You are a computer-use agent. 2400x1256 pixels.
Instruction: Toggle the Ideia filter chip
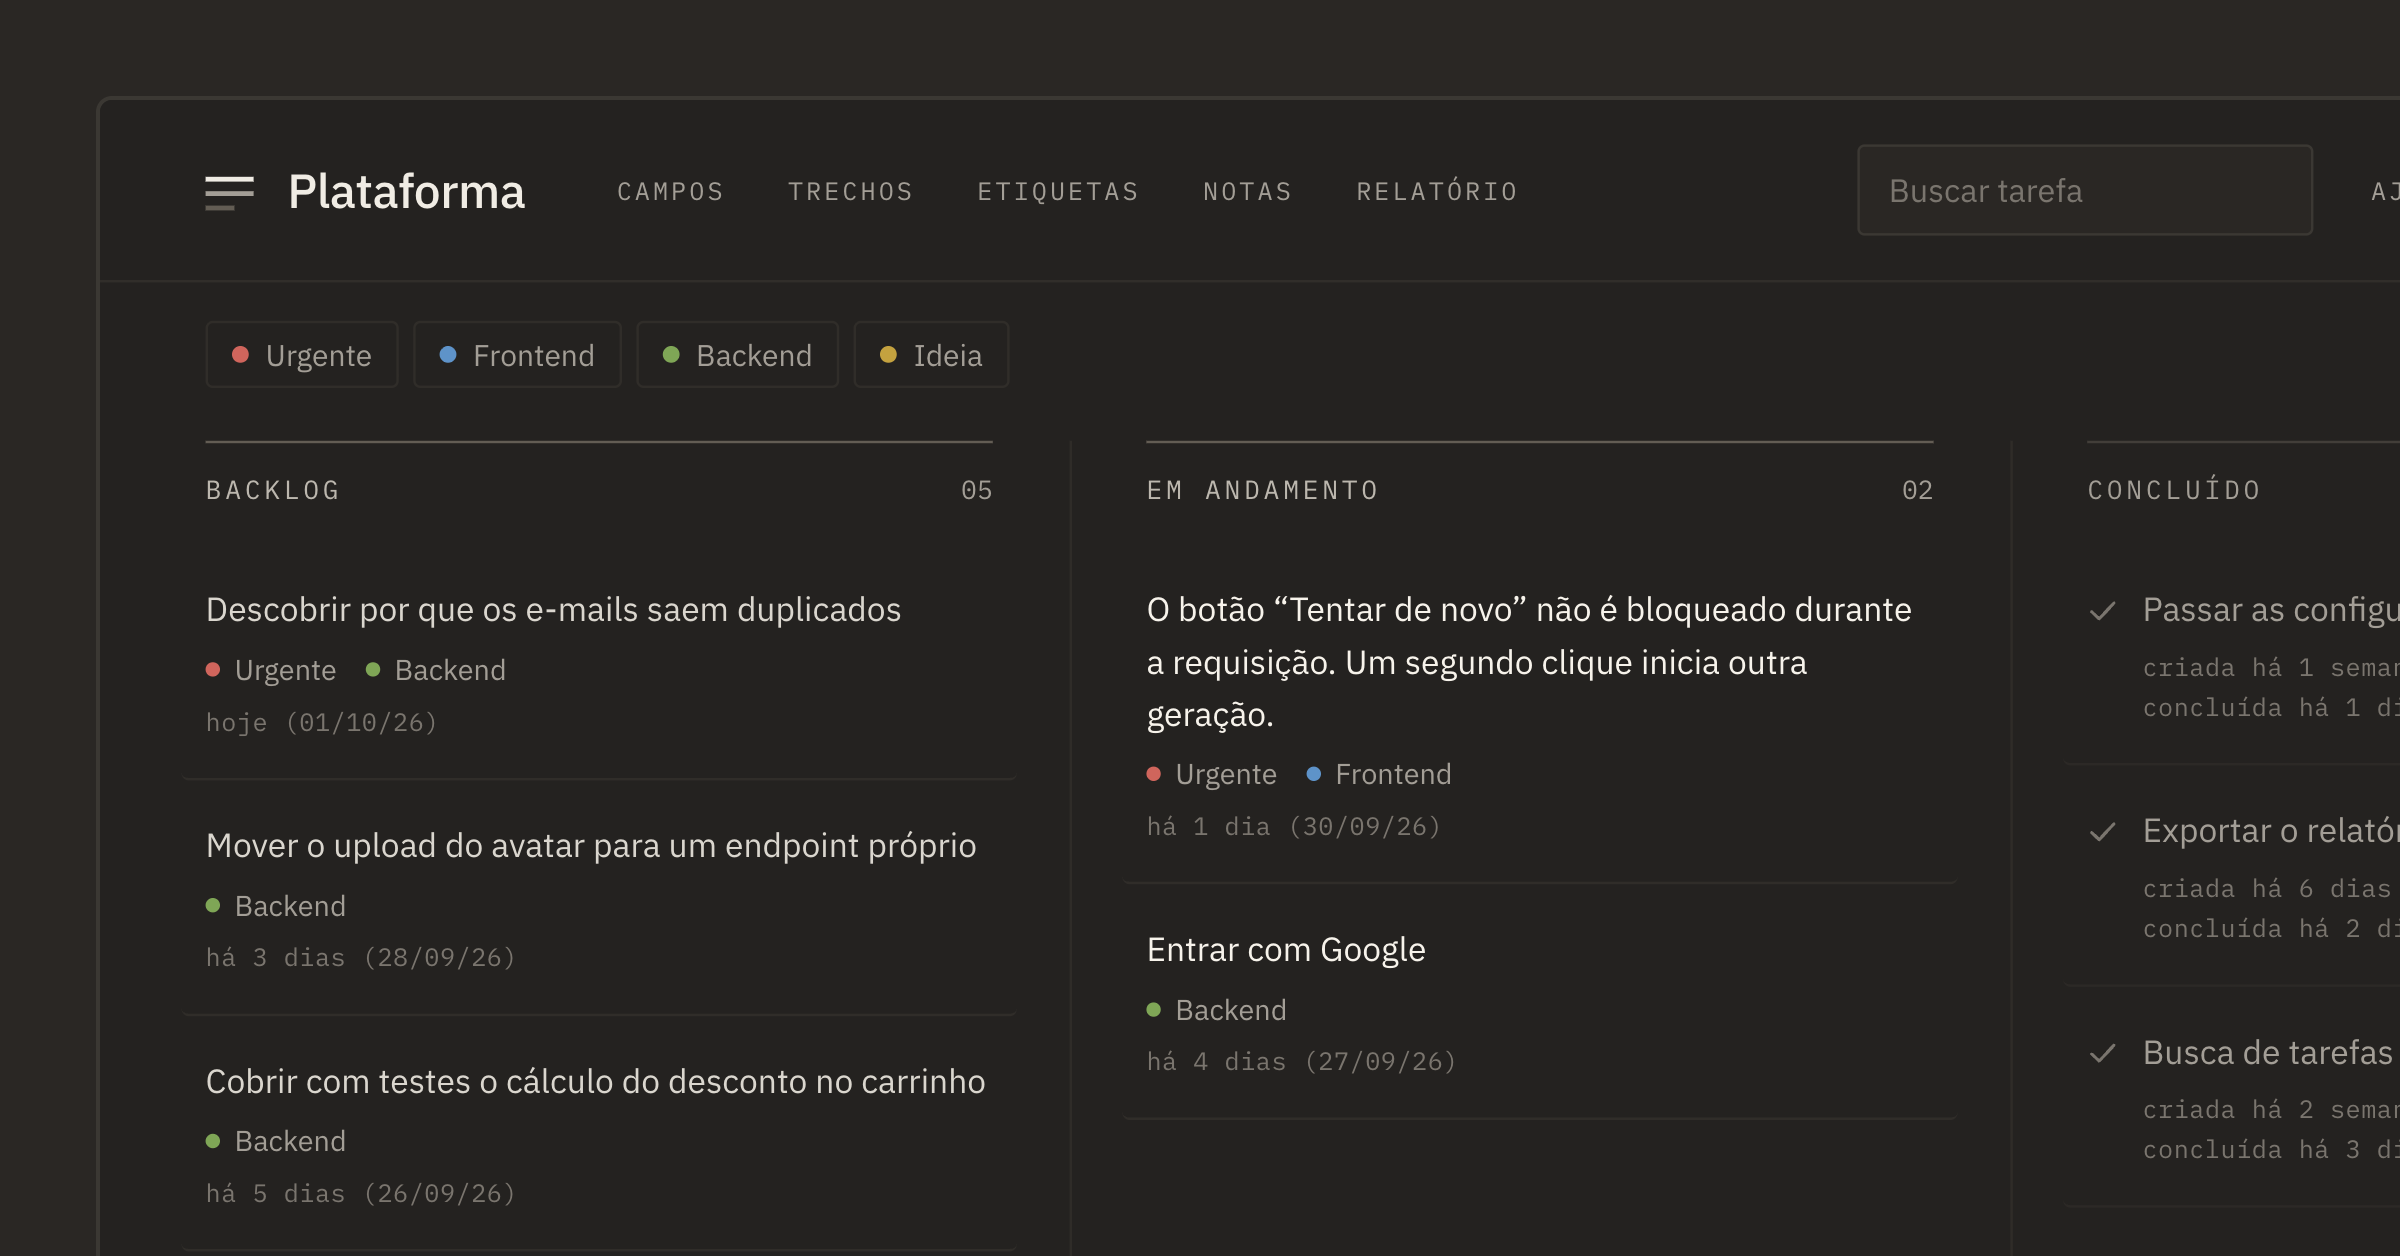(931, 355)
